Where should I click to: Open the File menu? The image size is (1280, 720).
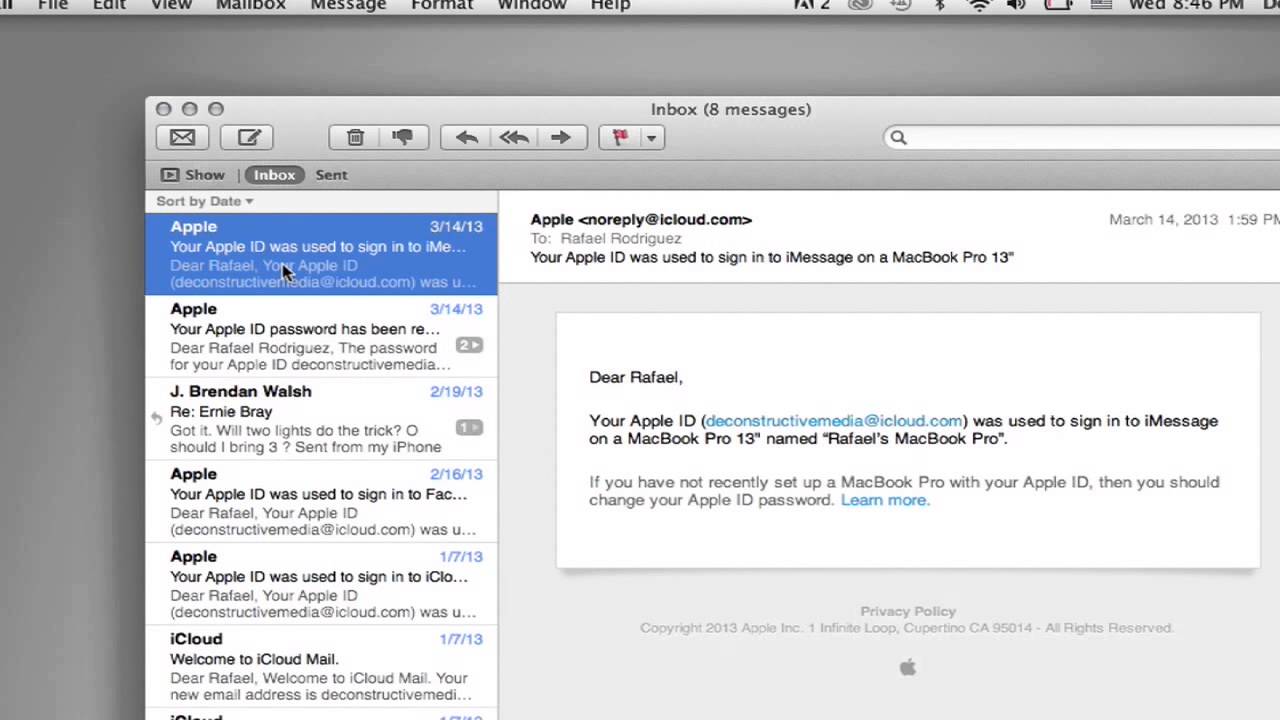(53, 5)
